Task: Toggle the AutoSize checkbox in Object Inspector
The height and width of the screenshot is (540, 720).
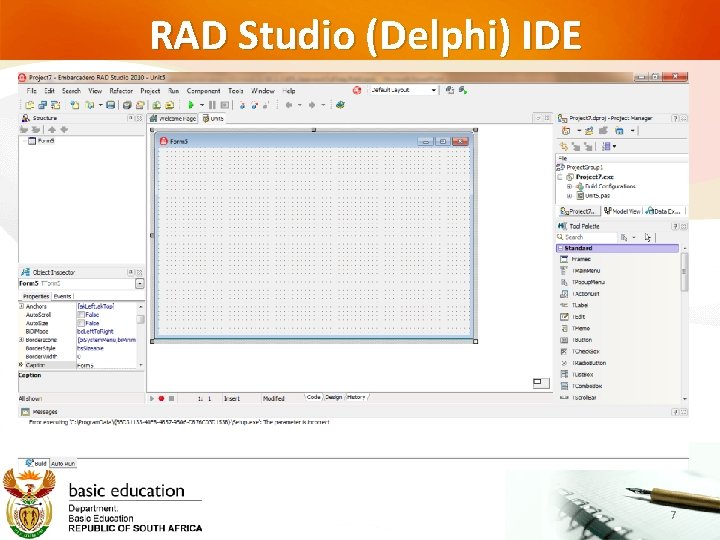Action: coord(81,323)
